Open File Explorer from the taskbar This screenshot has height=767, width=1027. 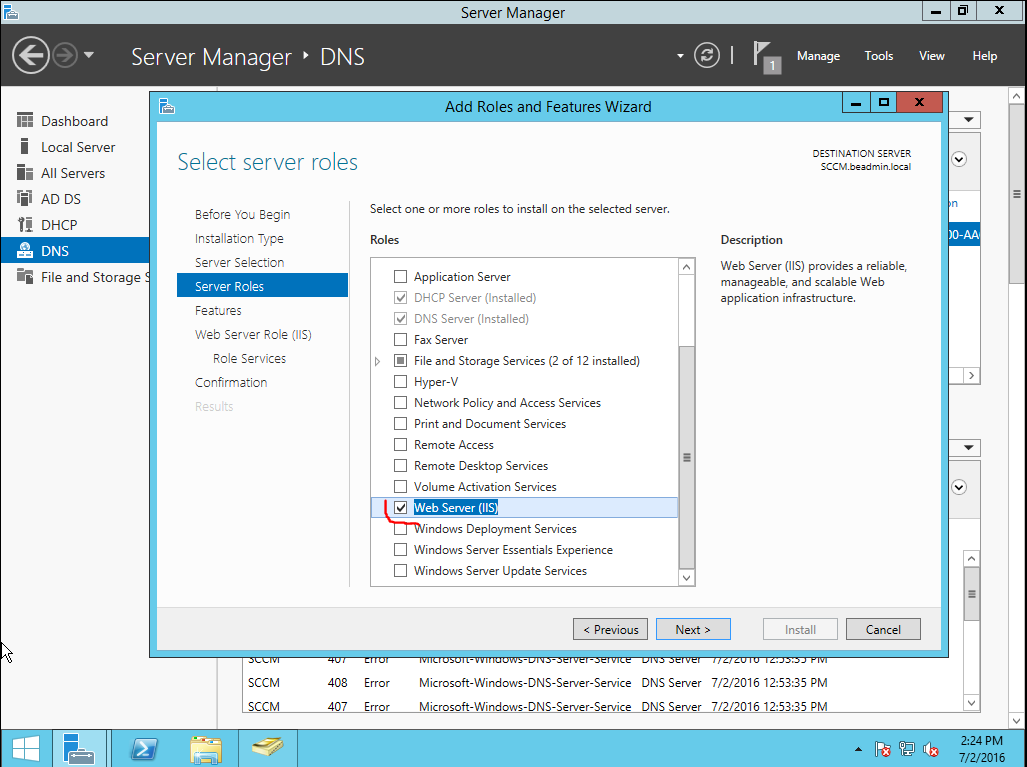(206, 748)
